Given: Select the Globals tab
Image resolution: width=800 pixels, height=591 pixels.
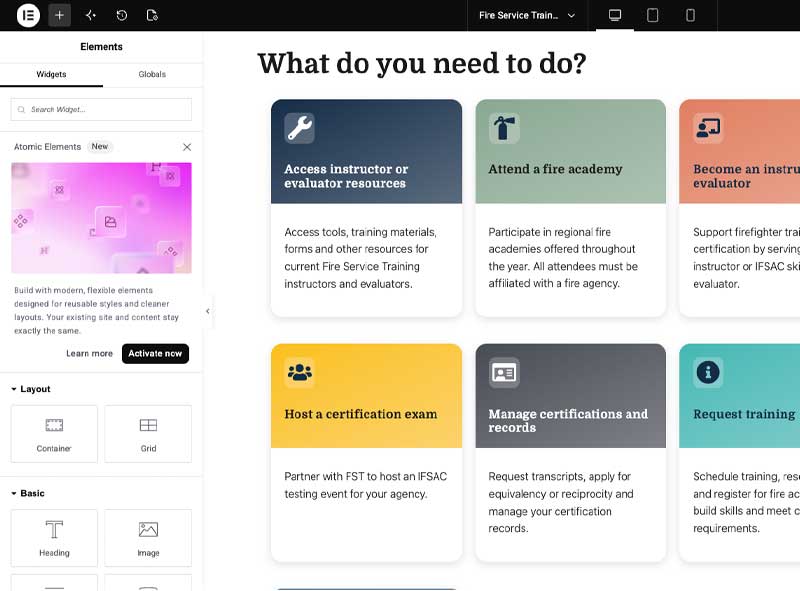Looking at the screenshot, I should click(152, 75).
